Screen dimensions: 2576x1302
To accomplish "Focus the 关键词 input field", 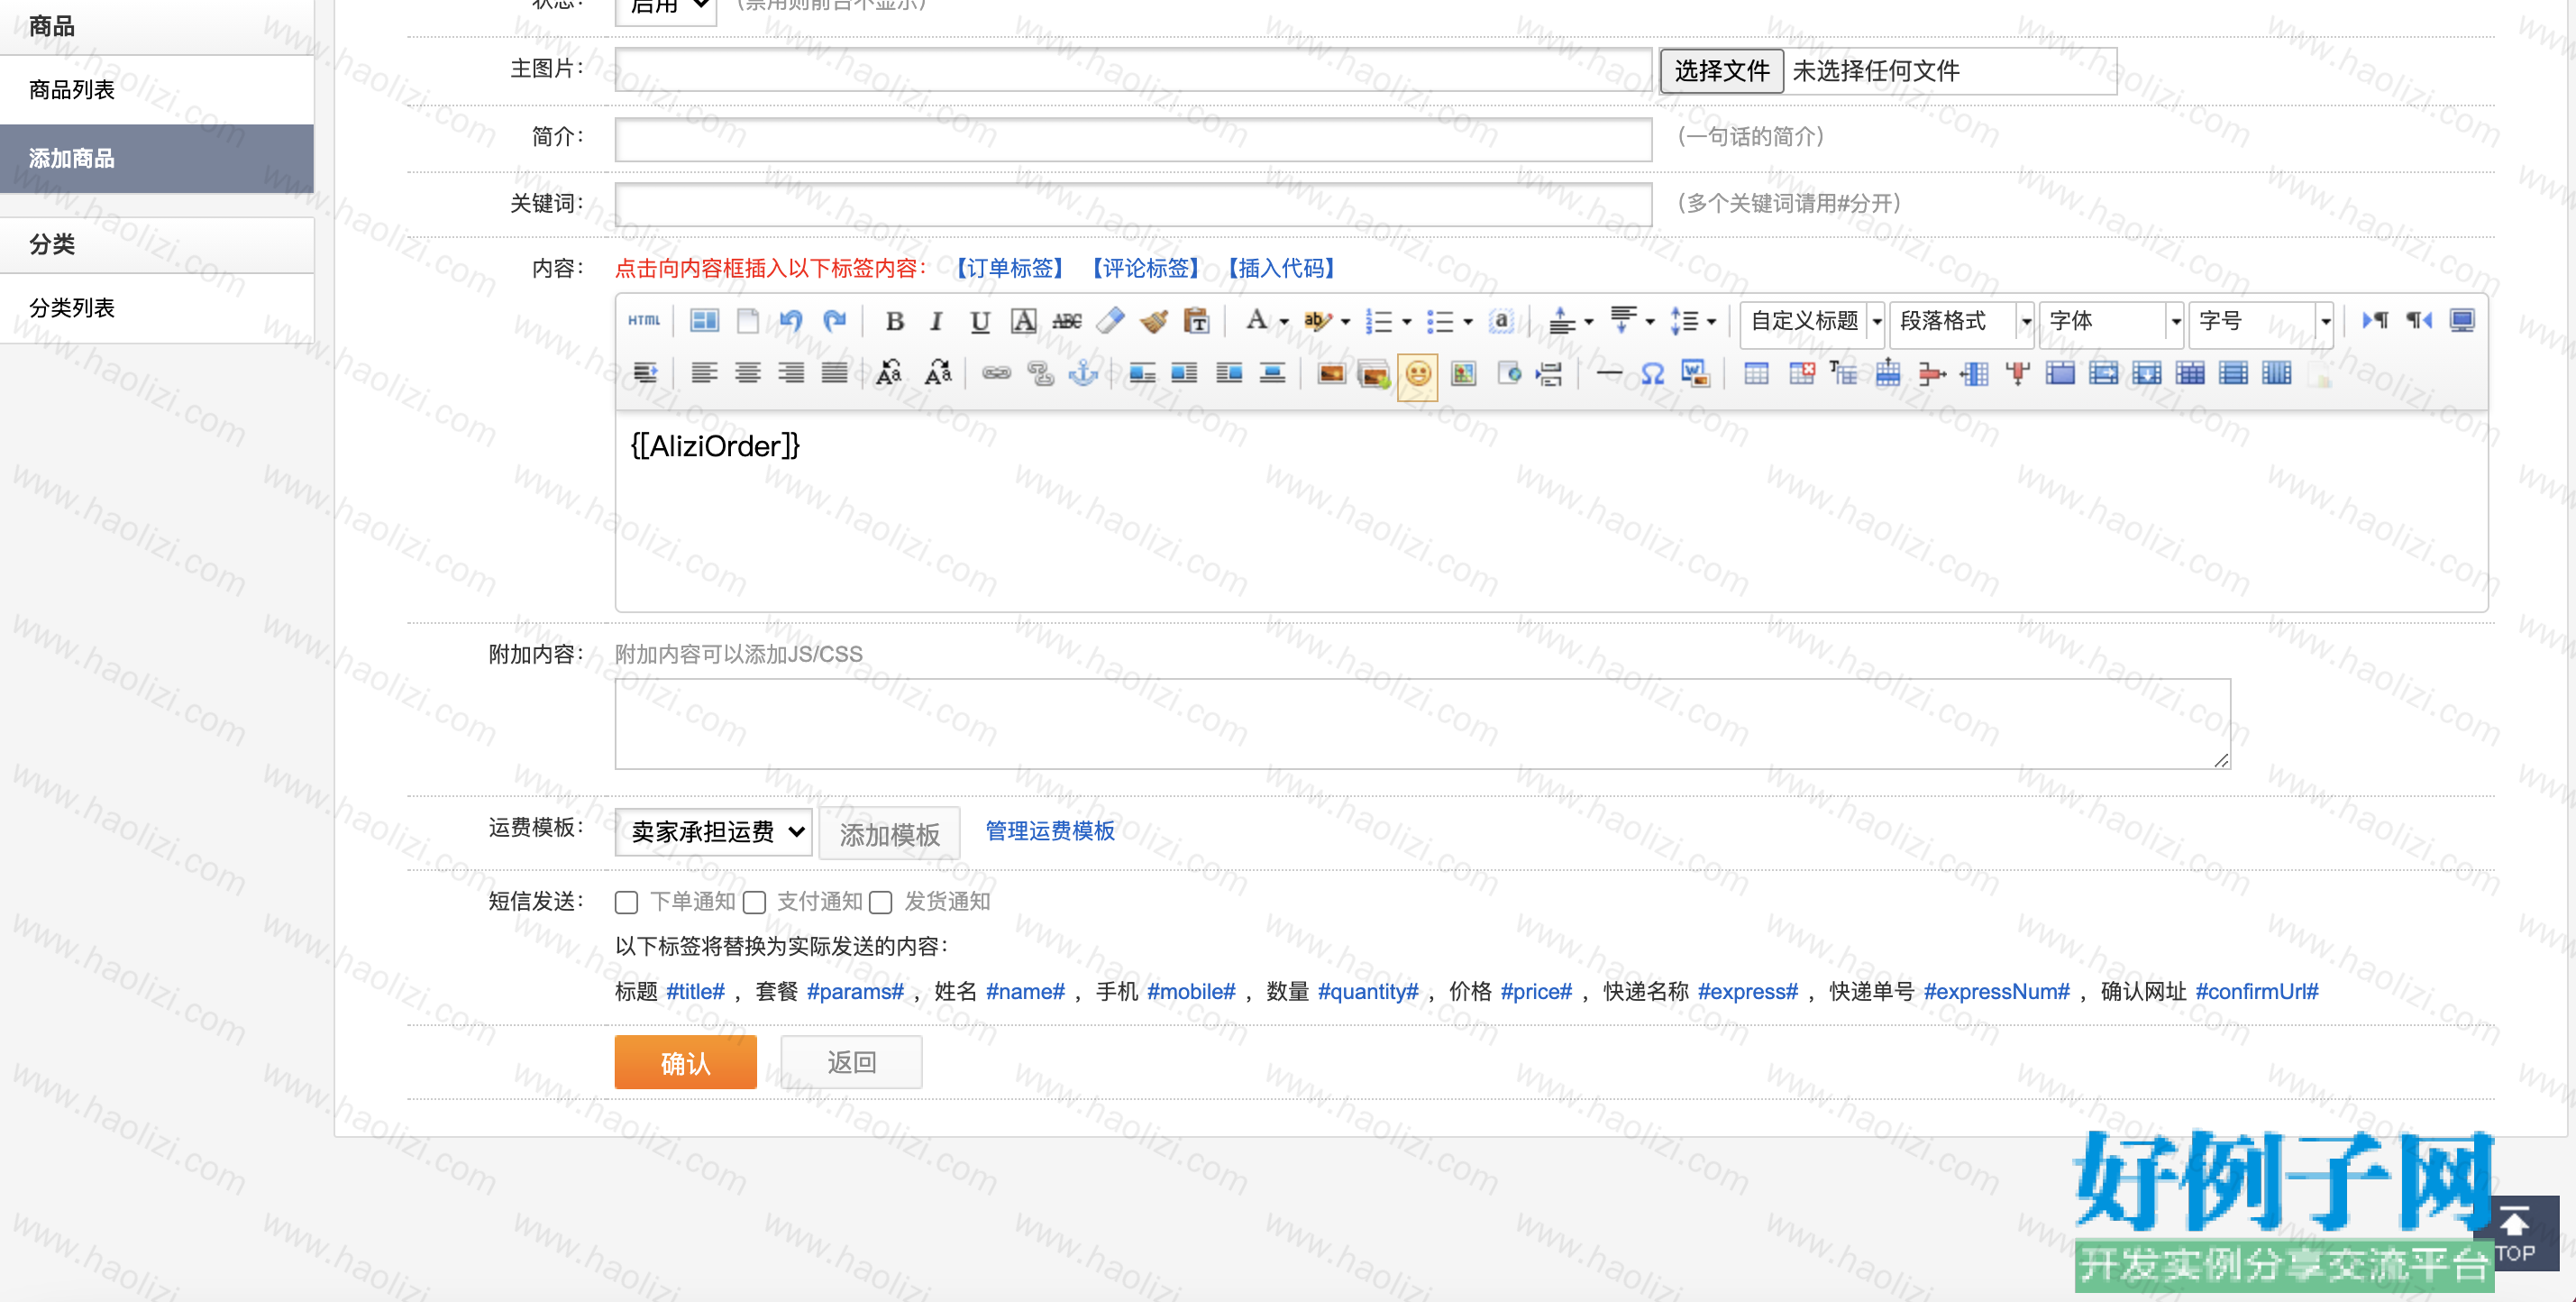I will click(x=1133, y=204).
